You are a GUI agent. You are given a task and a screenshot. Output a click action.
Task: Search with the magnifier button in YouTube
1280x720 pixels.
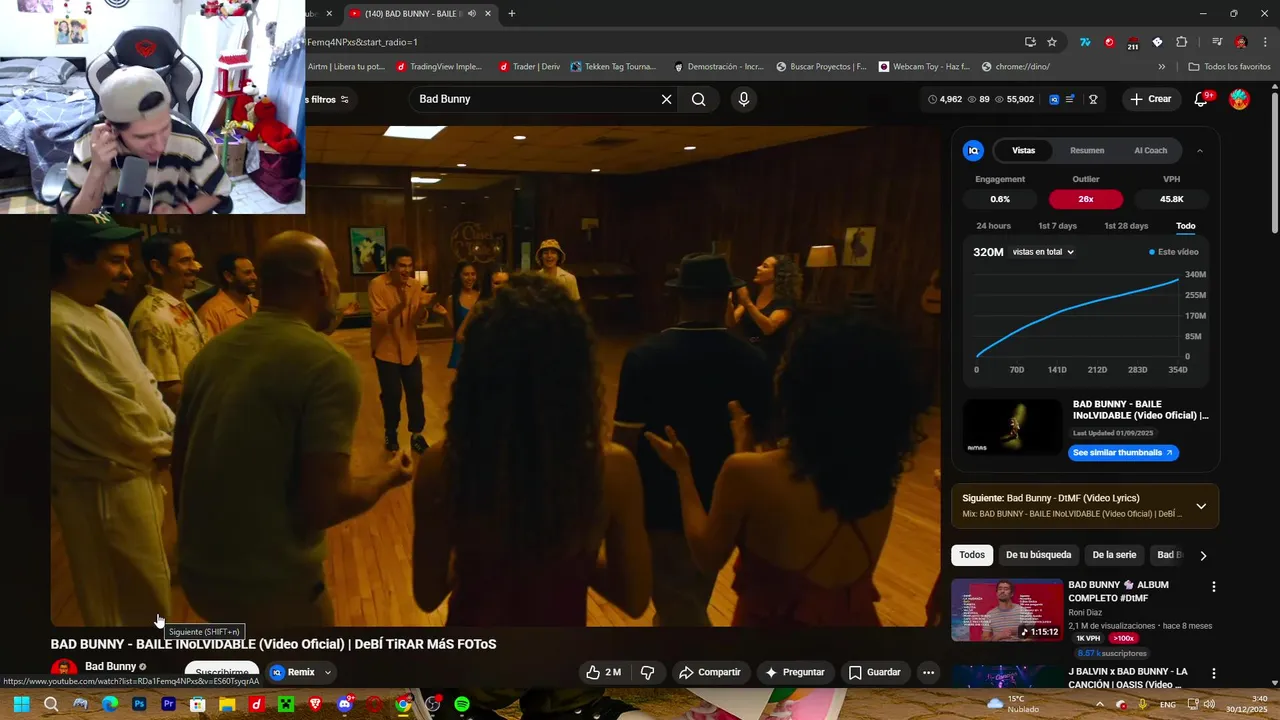click(698, 99)
